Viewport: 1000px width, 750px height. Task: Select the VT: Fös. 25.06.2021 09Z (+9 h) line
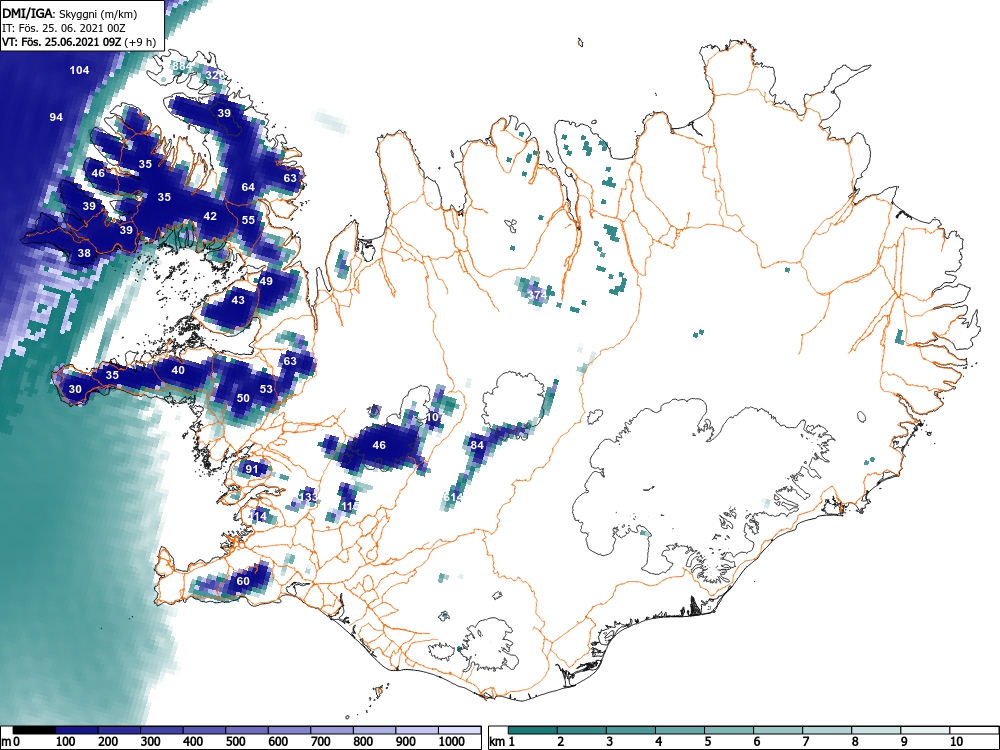pyautogui.click(x=78, y=42)
